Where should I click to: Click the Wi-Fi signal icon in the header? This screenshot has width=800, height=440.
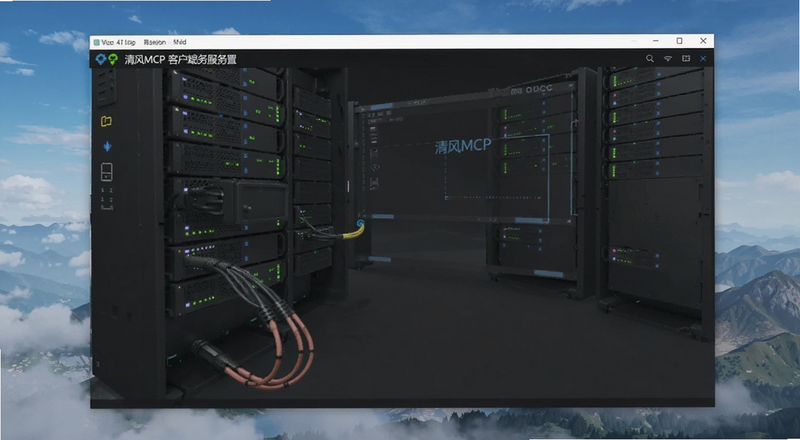coord(668,59)
